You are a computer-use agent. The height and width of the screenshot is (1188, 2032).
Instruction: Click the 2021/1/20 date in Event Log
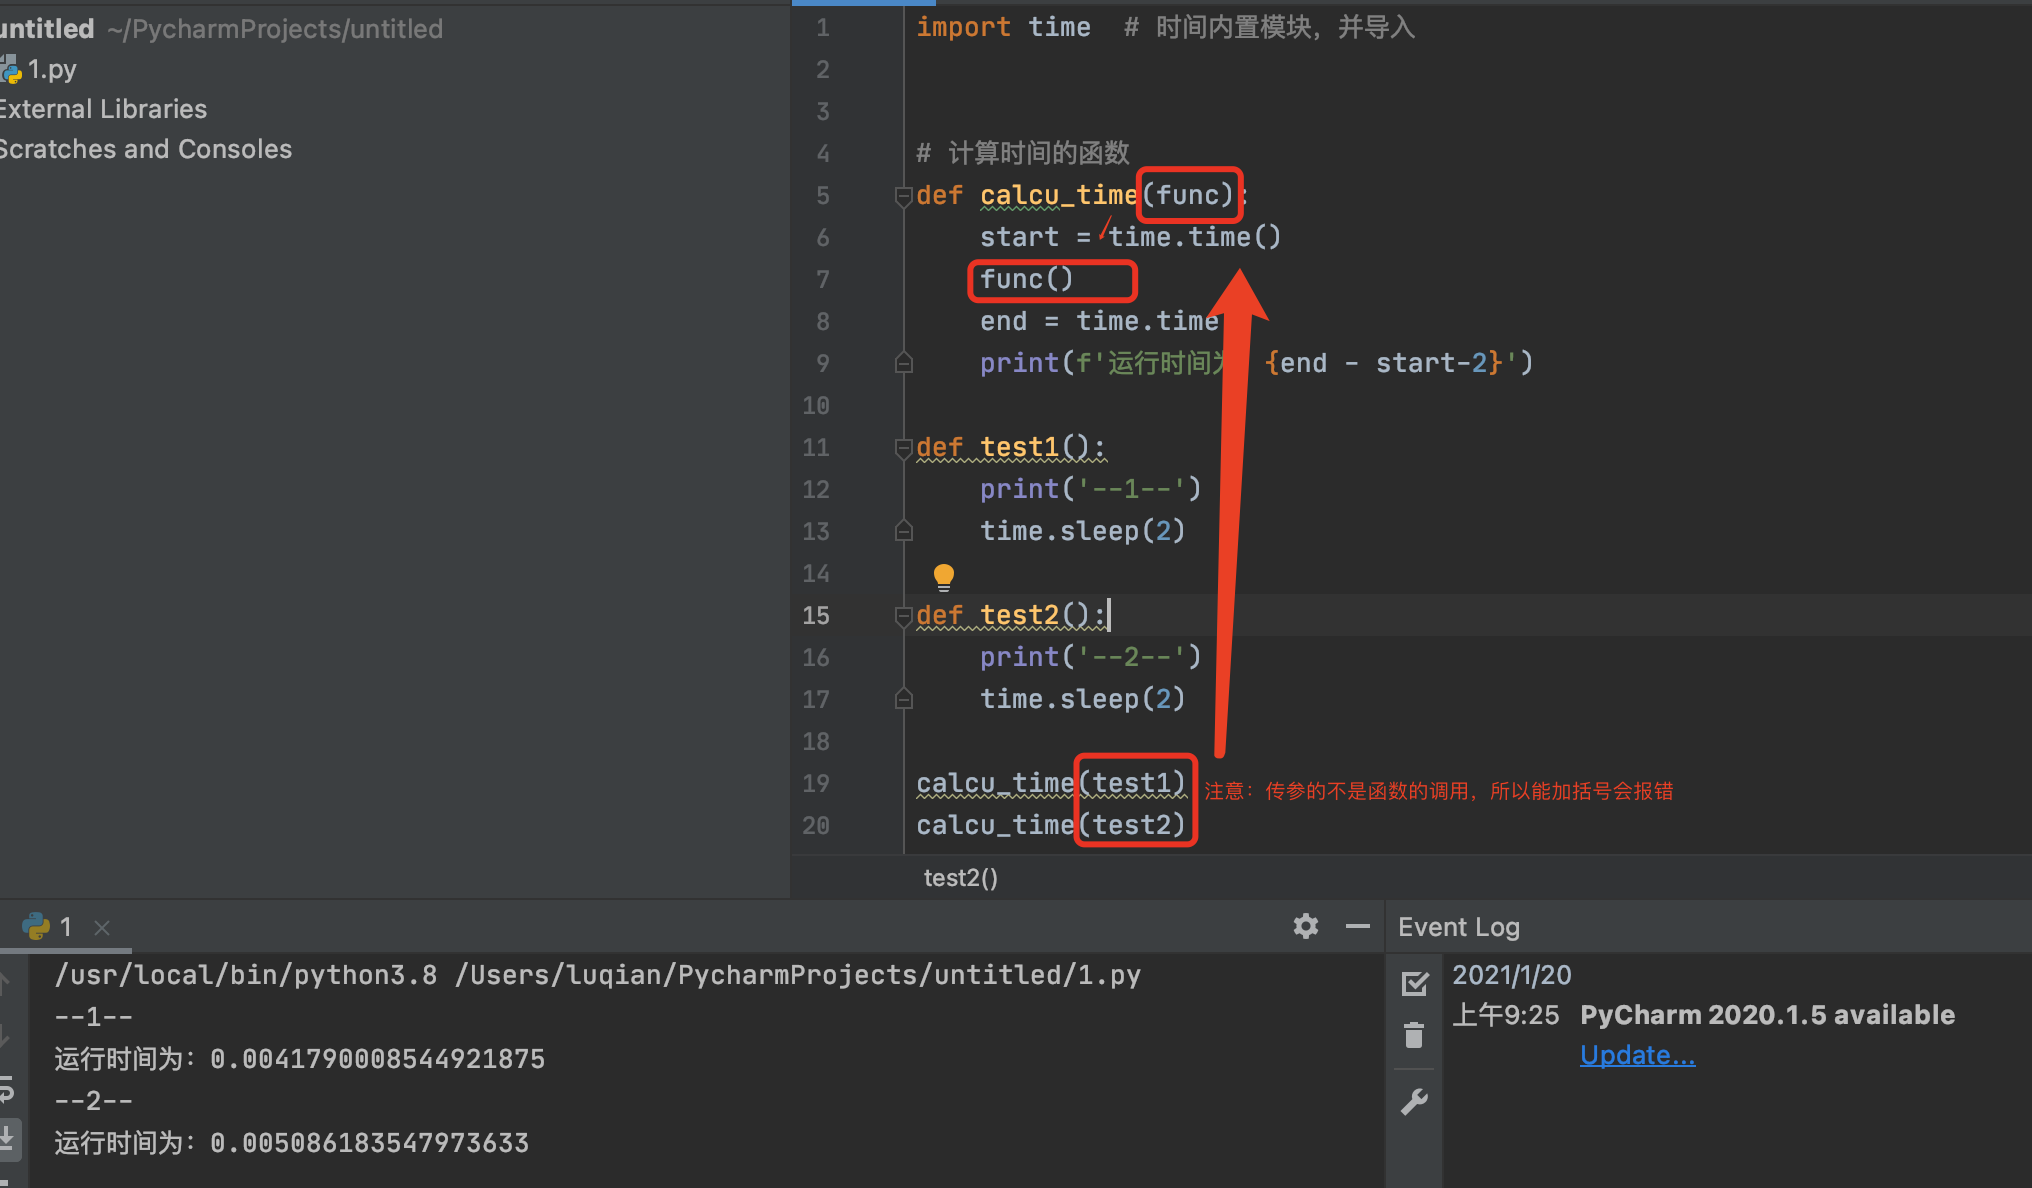click(x=1511, y=975)
